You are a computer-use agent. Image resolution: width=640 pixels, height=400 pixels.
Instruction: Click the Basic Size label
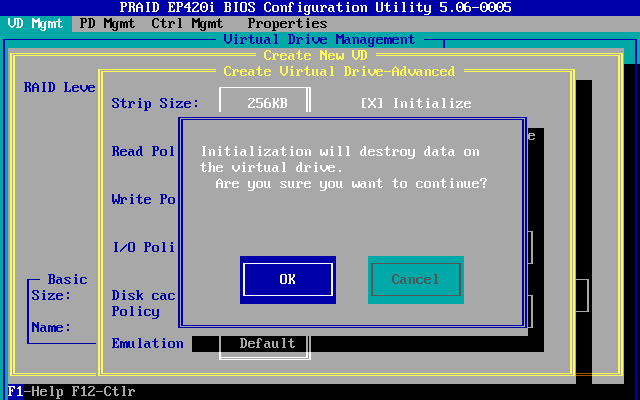(x=51, y=295)
